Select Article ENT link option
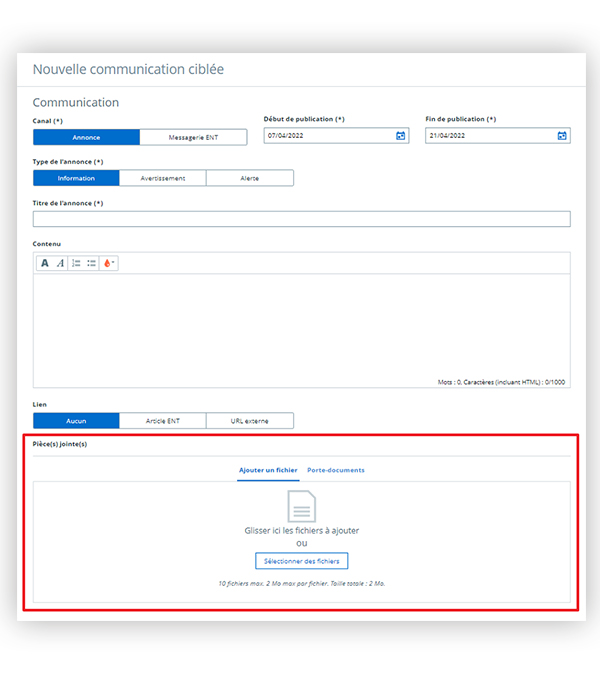Image resolution: width=600 pixels, height=700 pixels. pyautogui.click(x=163, y=421)
